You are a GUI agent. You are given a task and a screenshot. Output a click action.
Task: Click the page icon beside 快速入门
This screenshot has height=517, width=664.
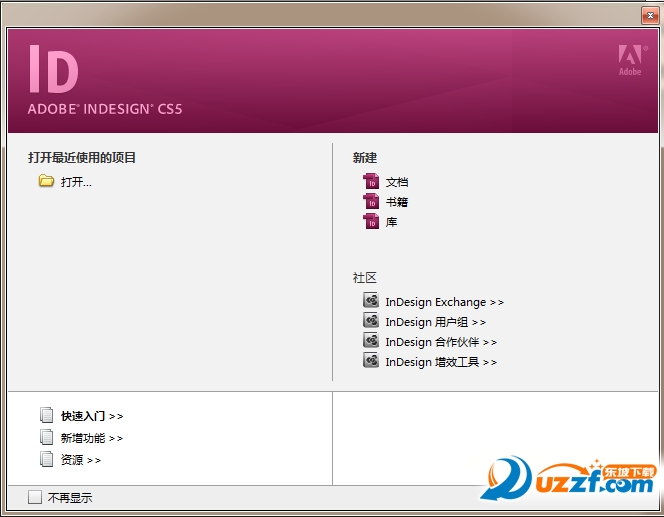click(47, 415)
